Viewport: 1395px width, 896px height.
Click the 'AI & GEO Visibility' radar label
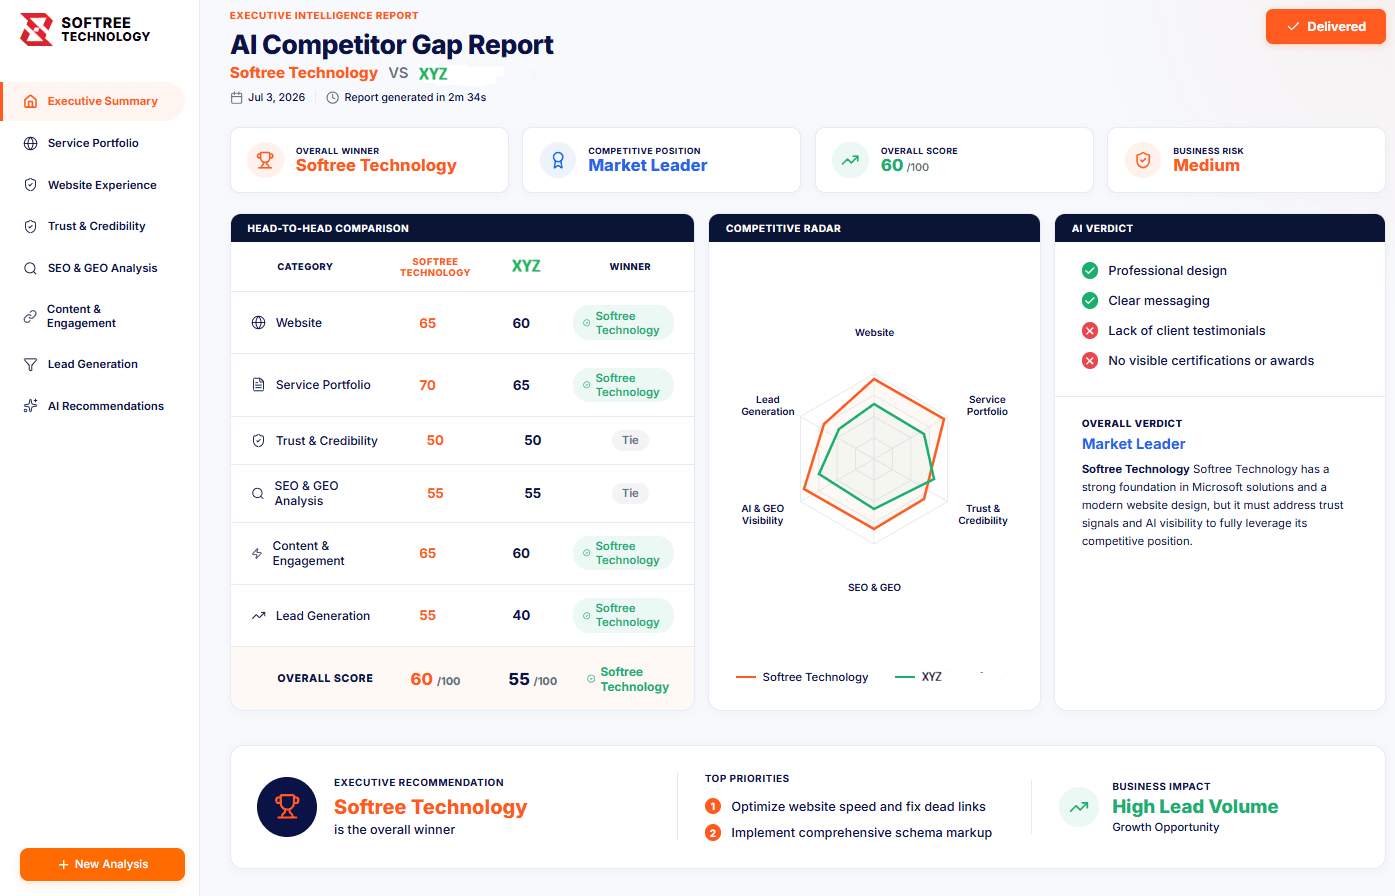point(763,514)
